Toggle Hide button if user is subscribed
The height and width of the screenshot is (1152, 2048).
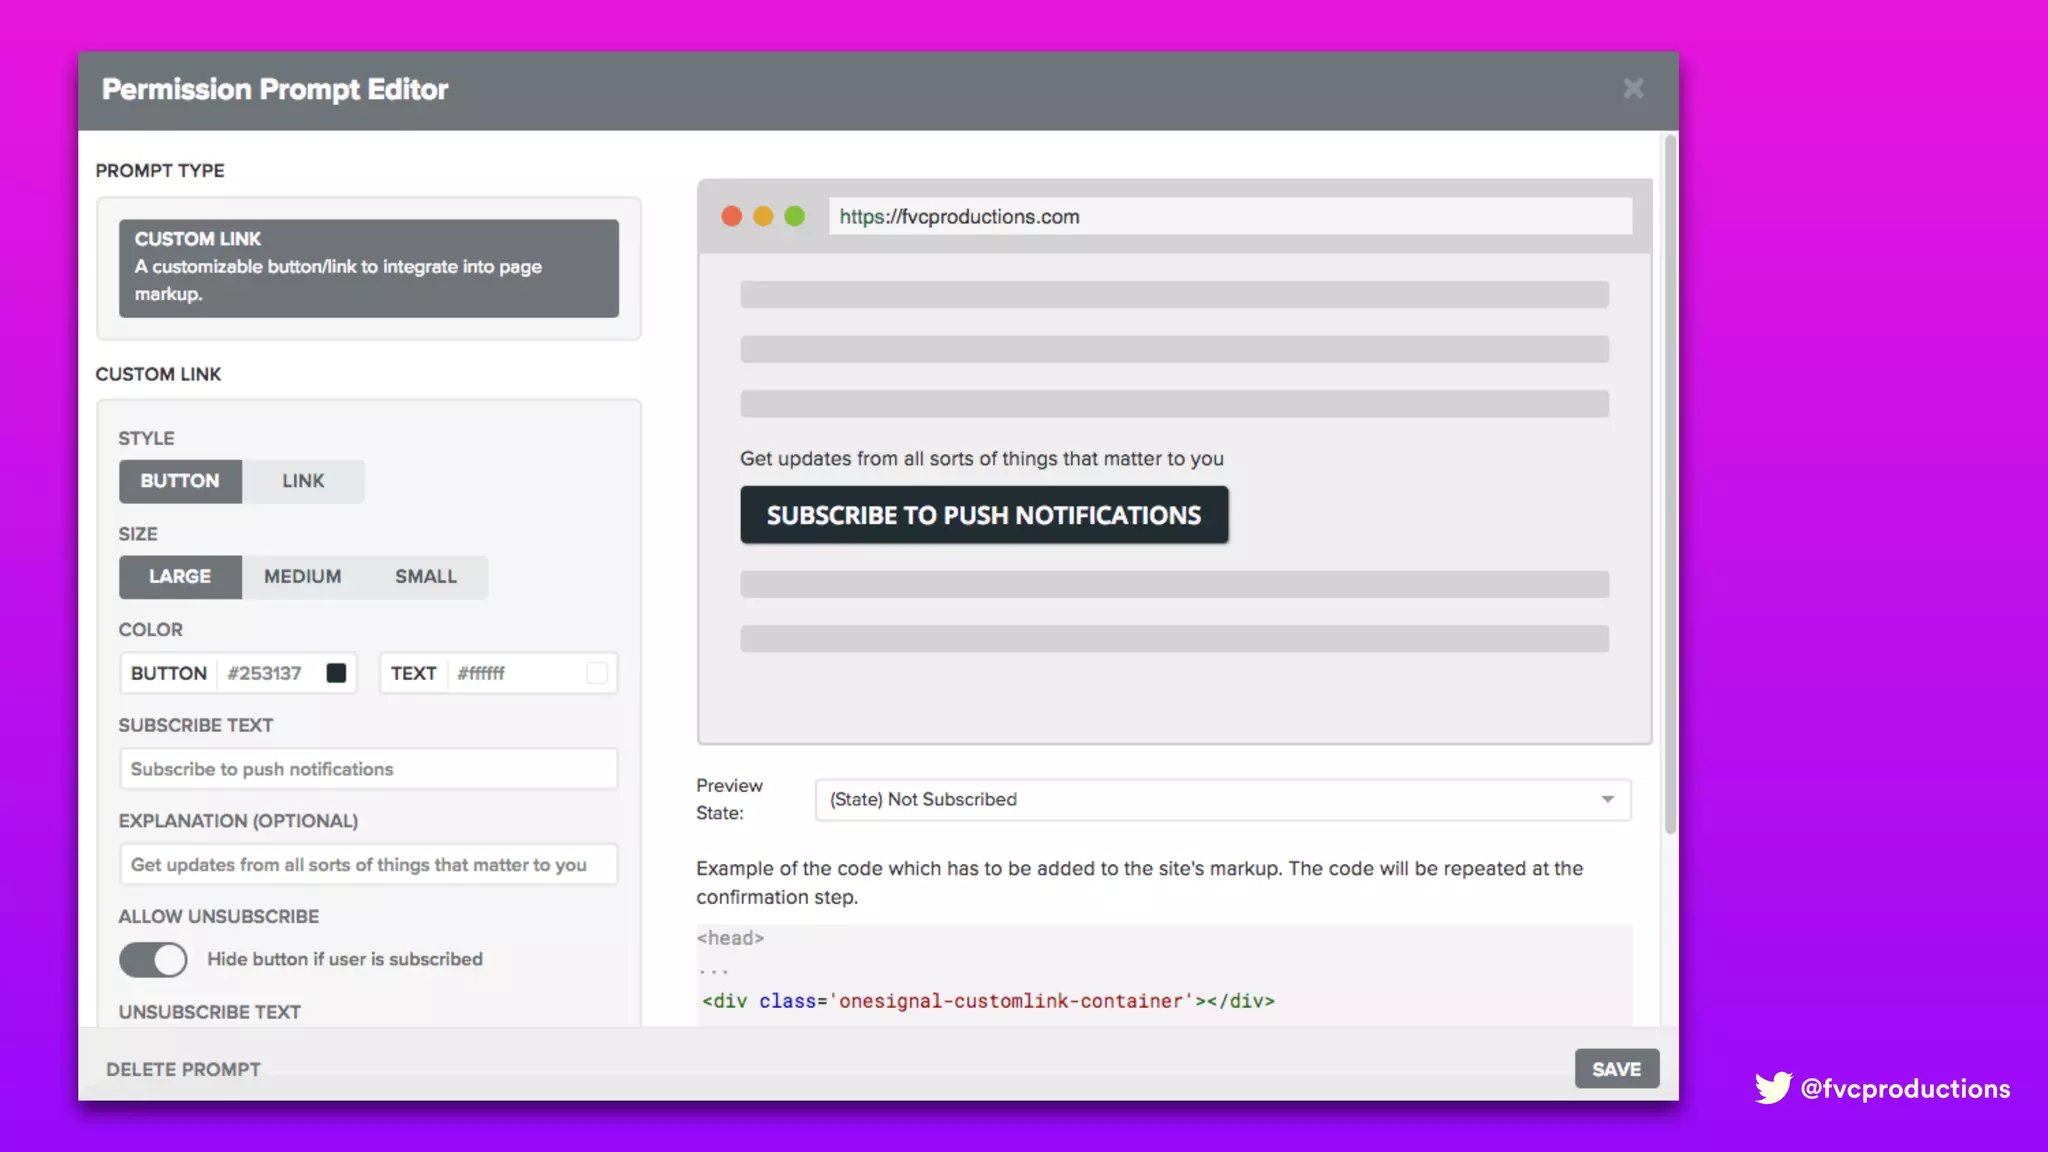tap(153, 959)
